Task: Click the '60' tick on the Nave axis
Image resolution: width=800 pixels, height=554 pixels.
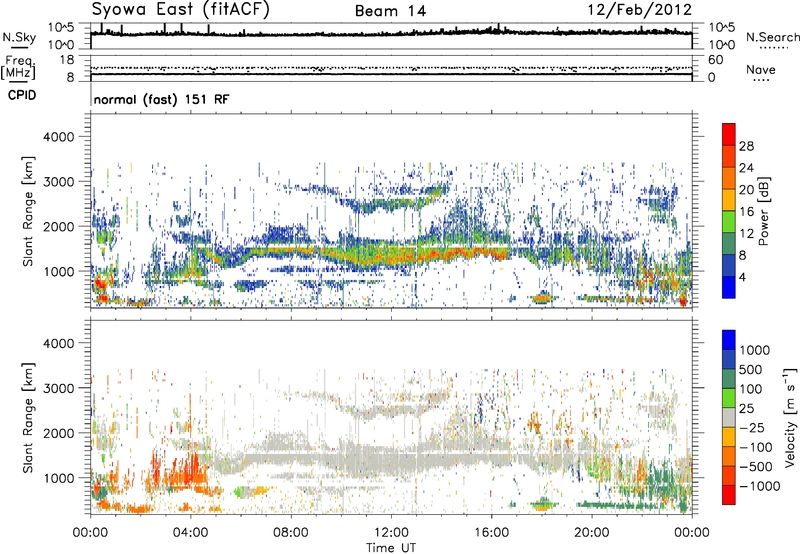Action: tap(716, 60)
